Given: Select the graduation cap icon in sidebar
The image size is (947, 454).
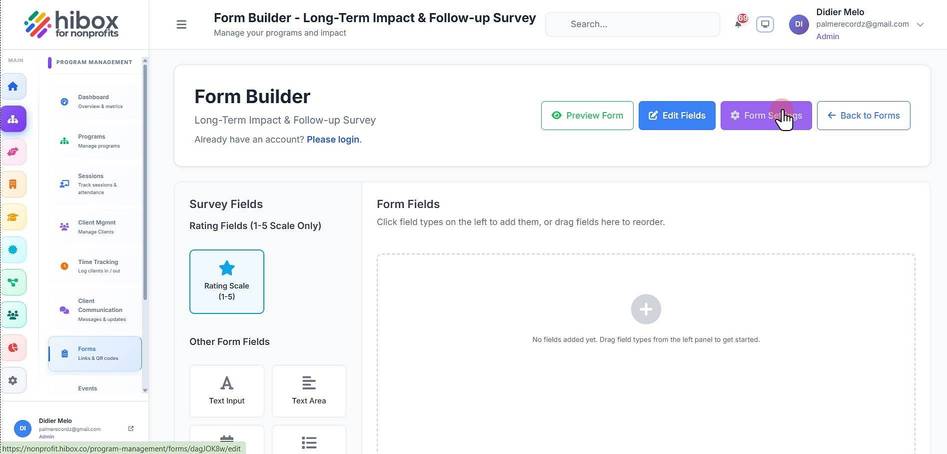Looking at the screenshot, I should tap(13, 217).
